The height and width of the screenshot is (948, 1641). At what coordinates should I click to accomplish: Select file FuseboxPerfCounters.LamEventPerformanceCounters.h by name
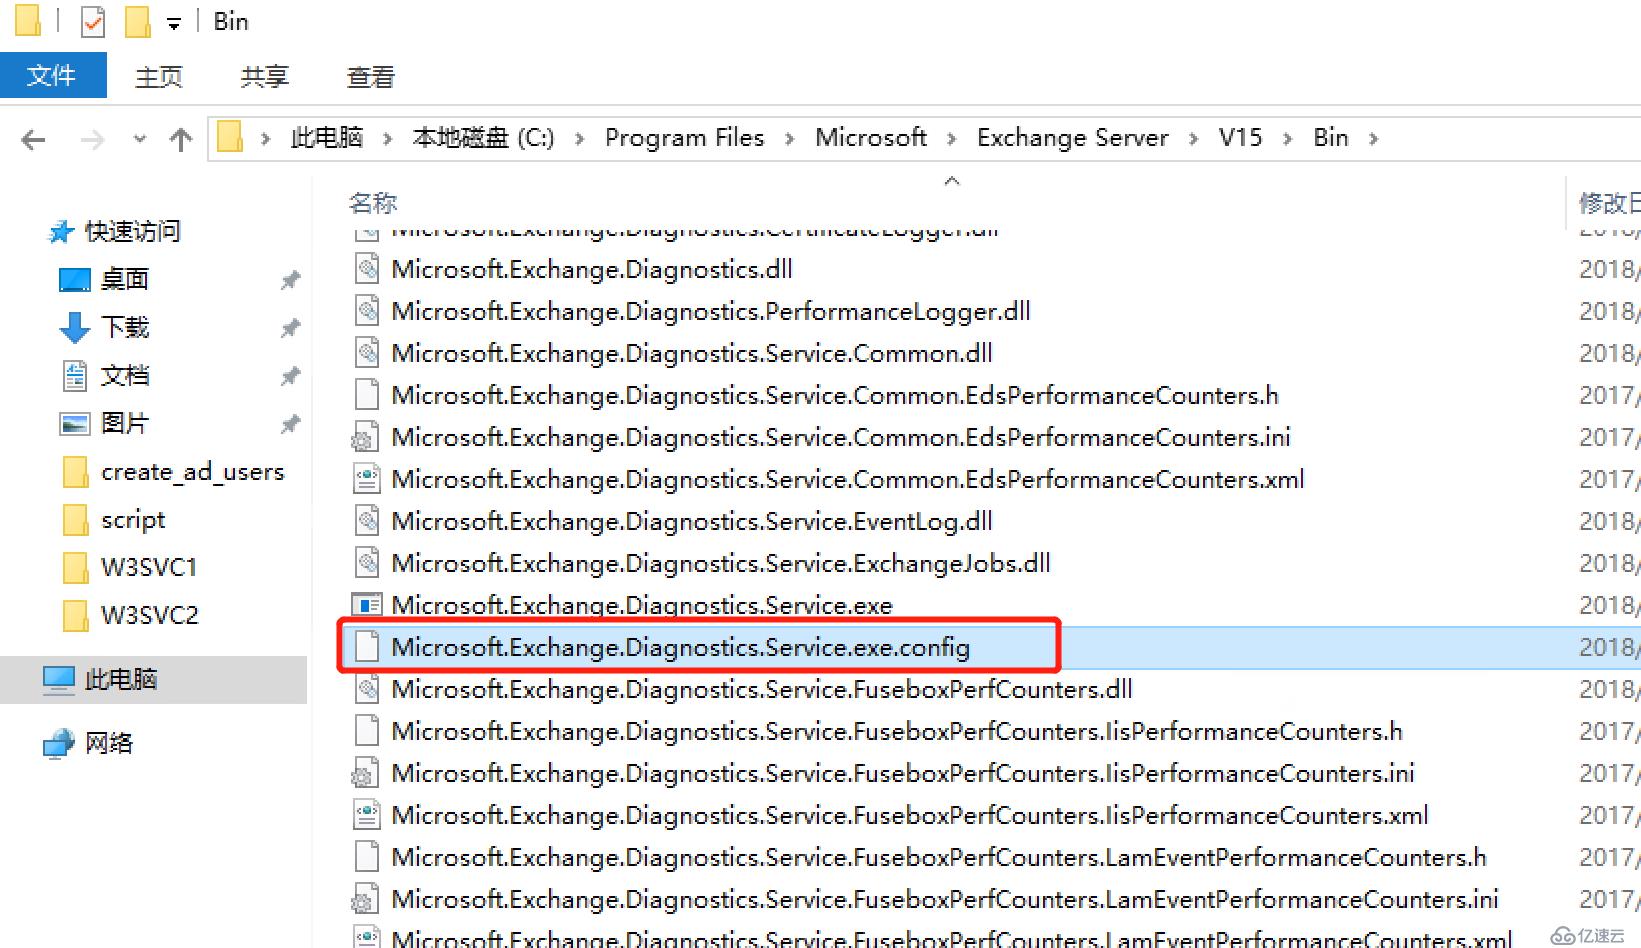[939, 857]
